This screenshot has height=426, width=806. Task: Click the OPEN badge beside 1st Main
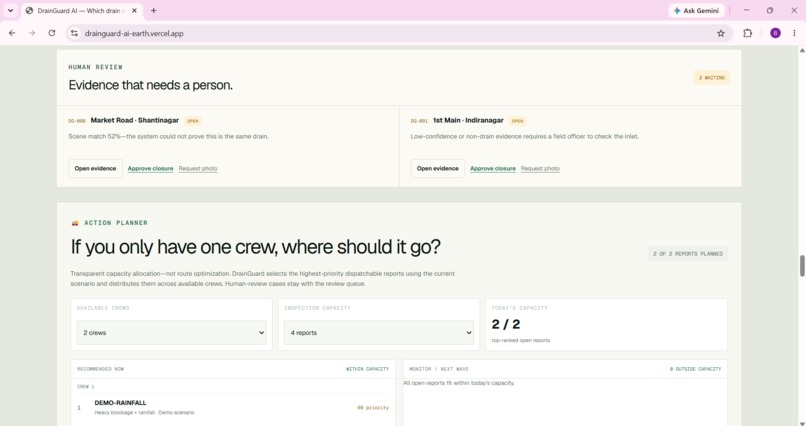[517, 121]
